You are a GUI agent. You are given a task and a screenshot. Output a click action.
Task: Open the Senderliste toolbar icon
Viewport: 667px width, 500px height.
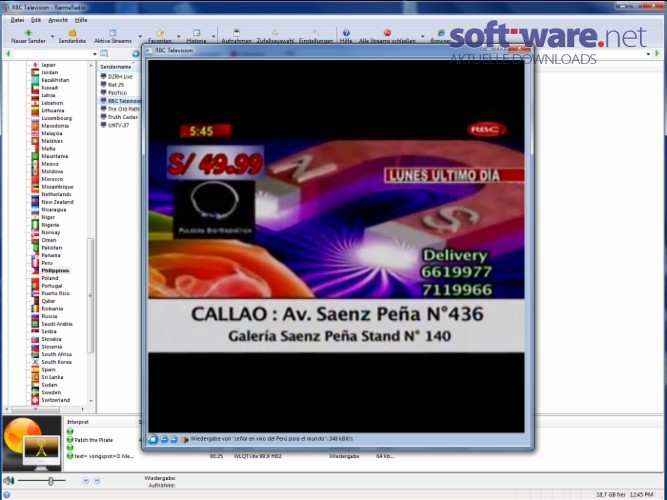(72, 33)
